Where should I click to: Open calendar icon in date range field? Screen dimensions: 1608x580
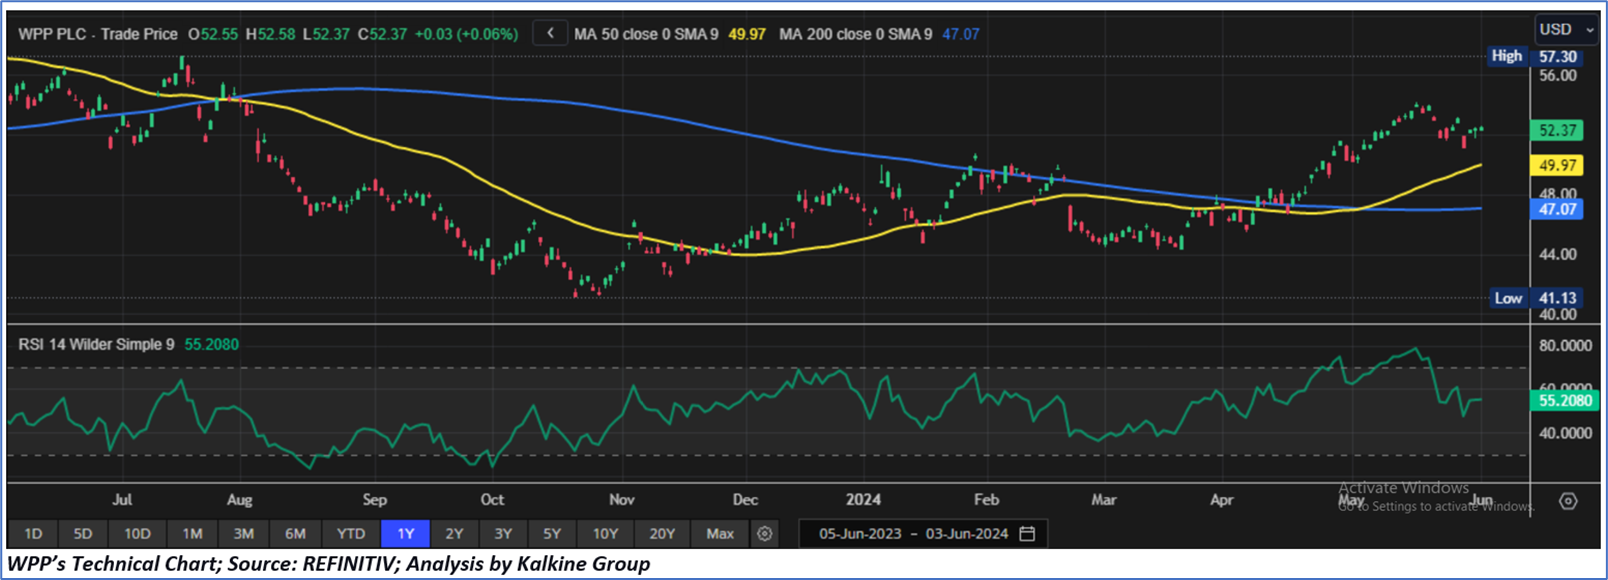(x=1027, y=534)
